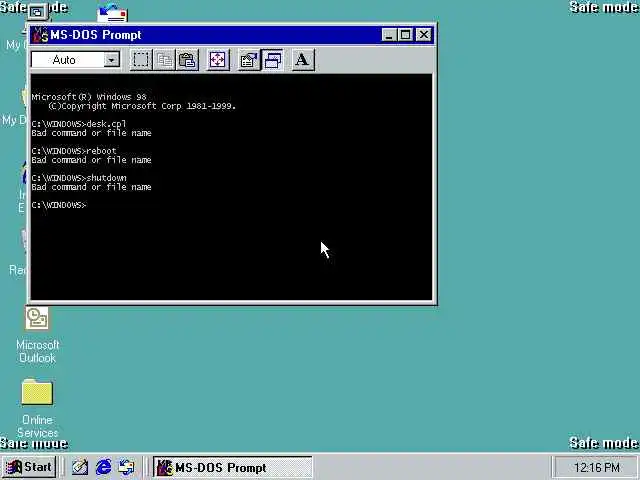
Task: Select the Online Services folder icon
Action: point(37,408)
